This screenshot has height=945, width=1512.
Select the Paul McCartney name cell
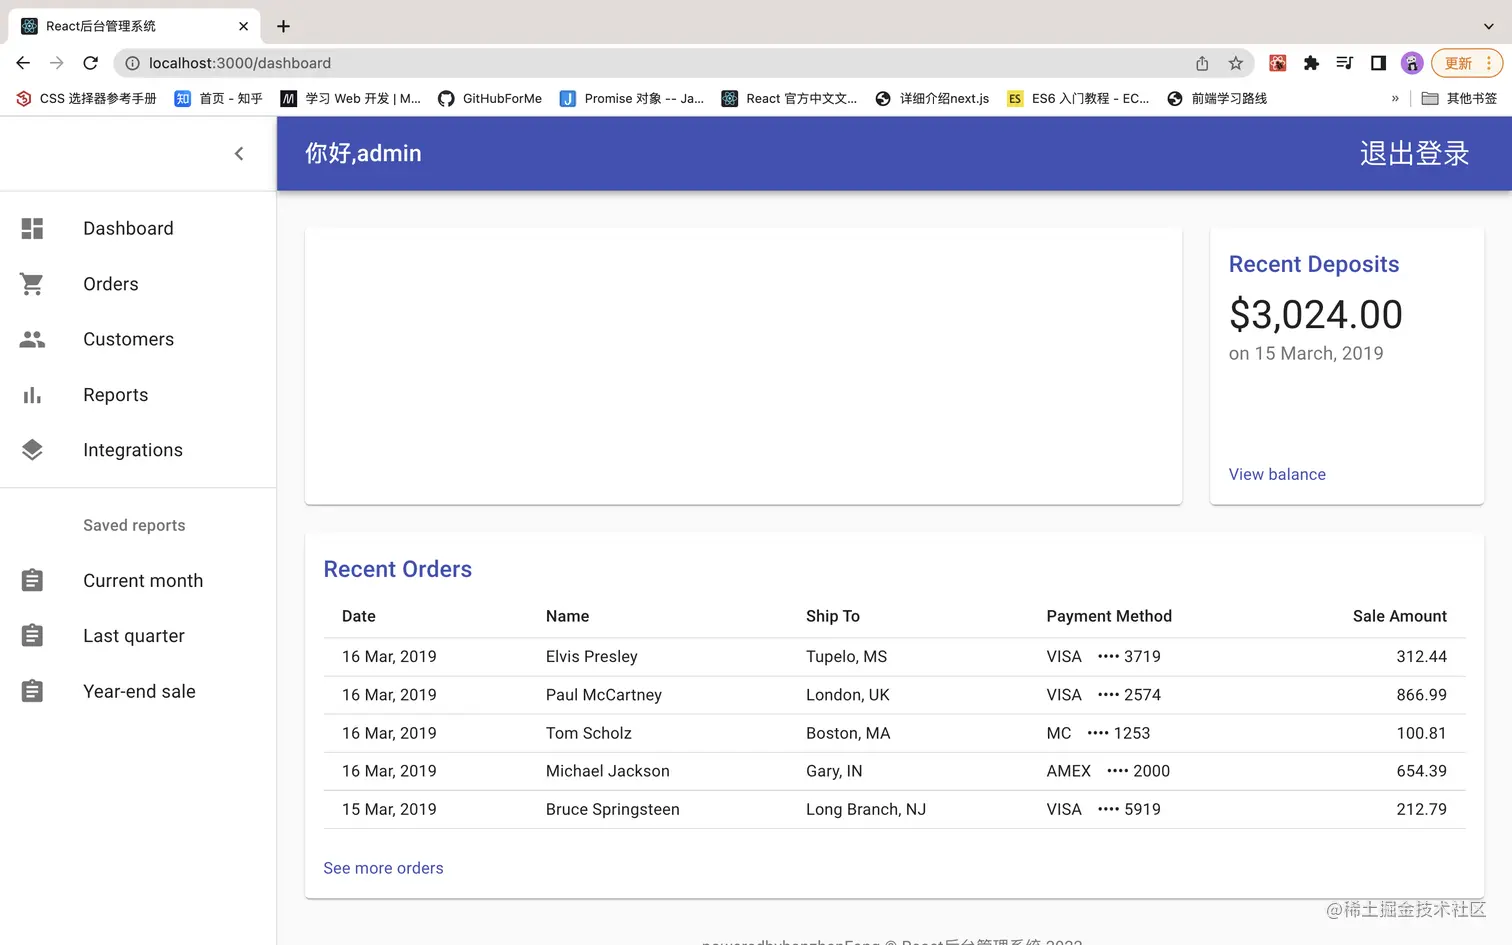coord(604,695)
